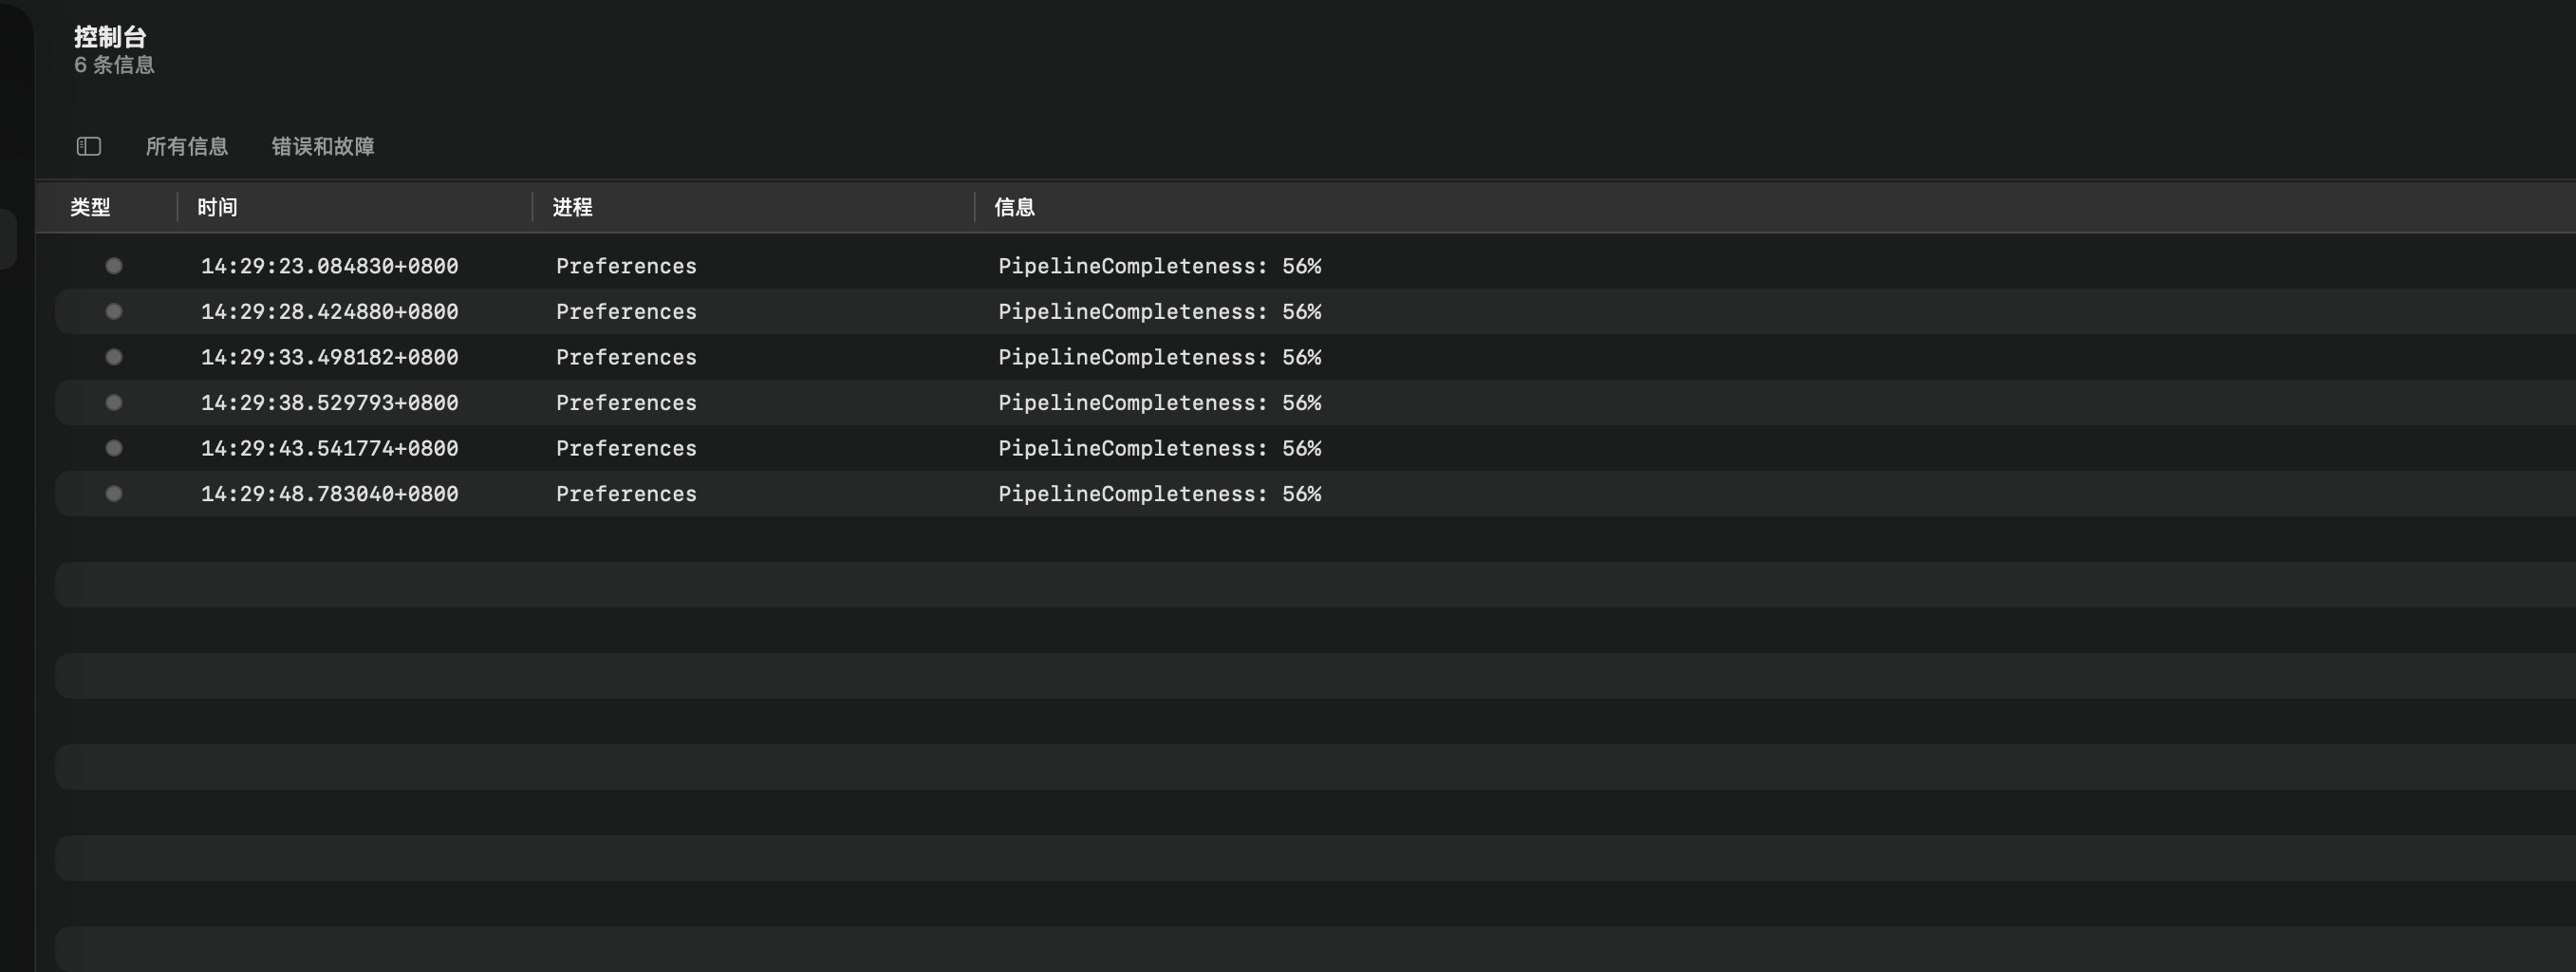Click PipelineCompleteness message in 14:29:23 row
Viewport: 2576px width, 972px height.
pos(1160,266)
